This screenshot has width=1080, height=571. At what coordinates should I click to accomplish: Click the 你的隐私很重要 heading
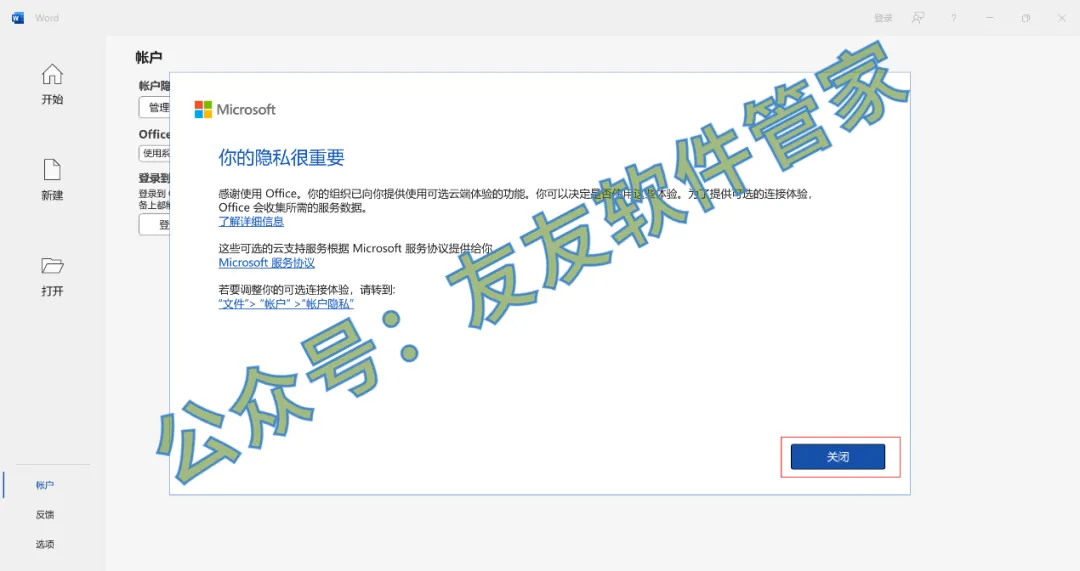click(281, 158)
